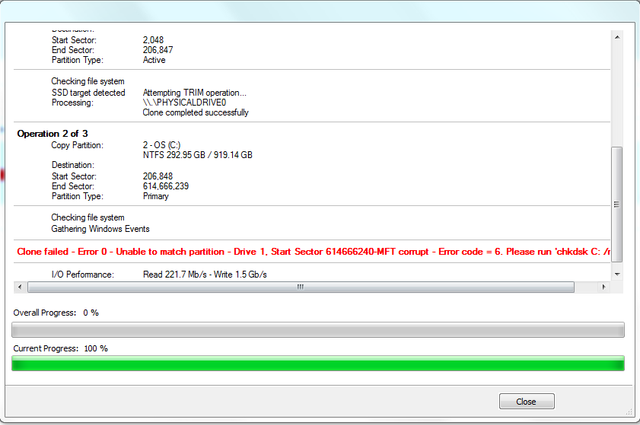
Task: Click start sector value '206,848'
Action: click(158, 176)
